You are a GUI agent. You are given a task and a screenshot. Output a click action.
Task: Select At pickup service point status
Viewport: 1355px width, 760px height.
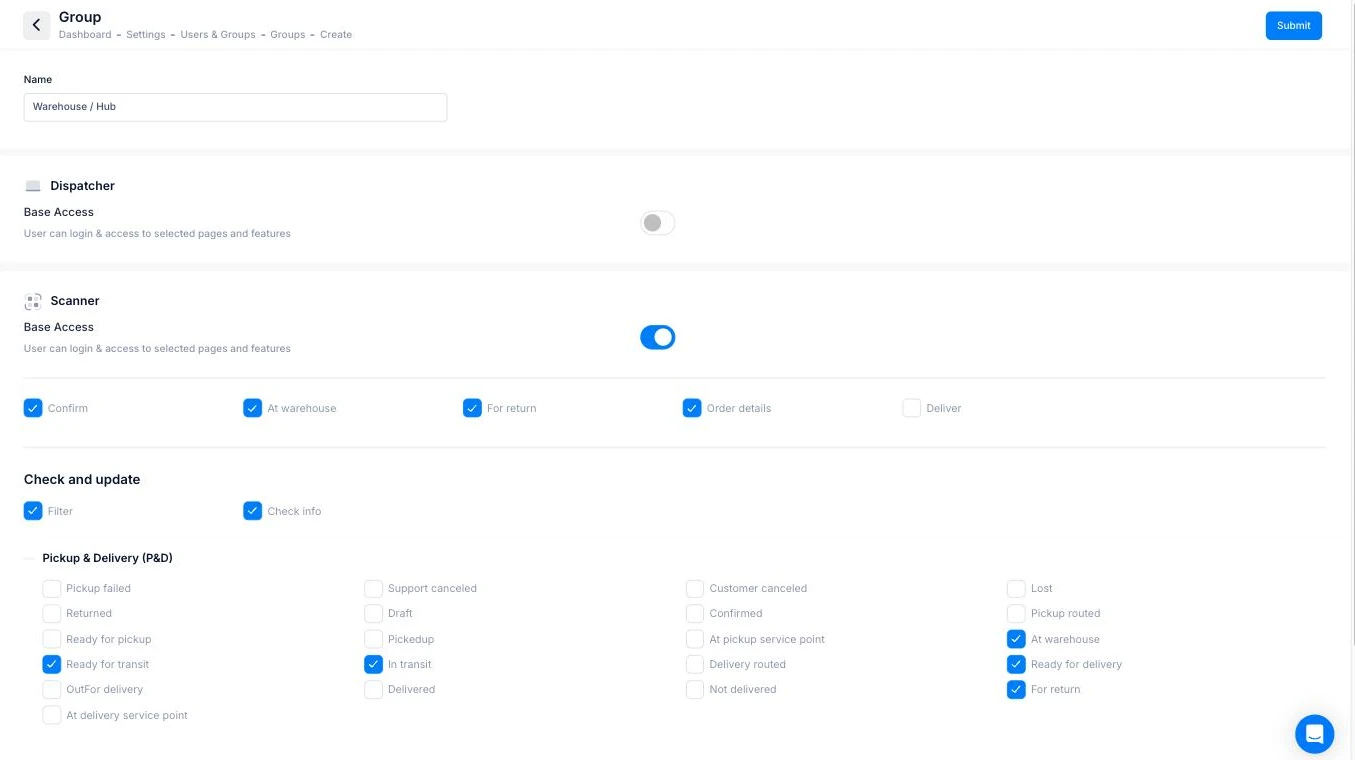(694, 639)
